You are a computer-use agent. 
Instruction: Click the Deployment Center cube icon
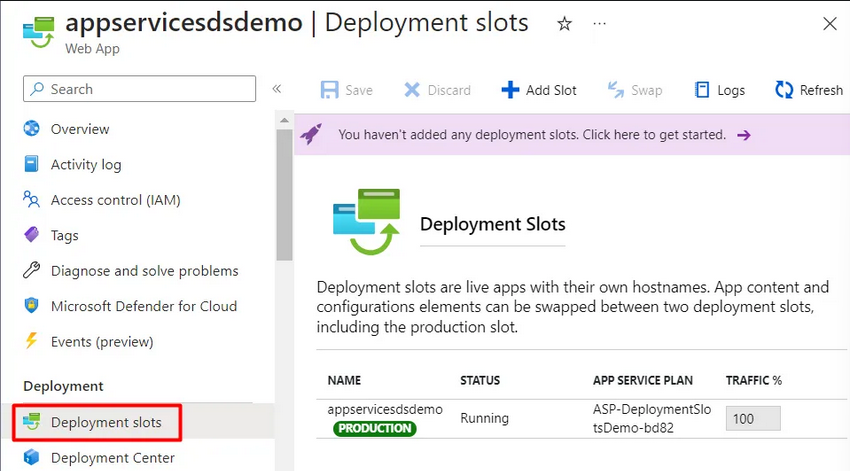coord(31,457)
